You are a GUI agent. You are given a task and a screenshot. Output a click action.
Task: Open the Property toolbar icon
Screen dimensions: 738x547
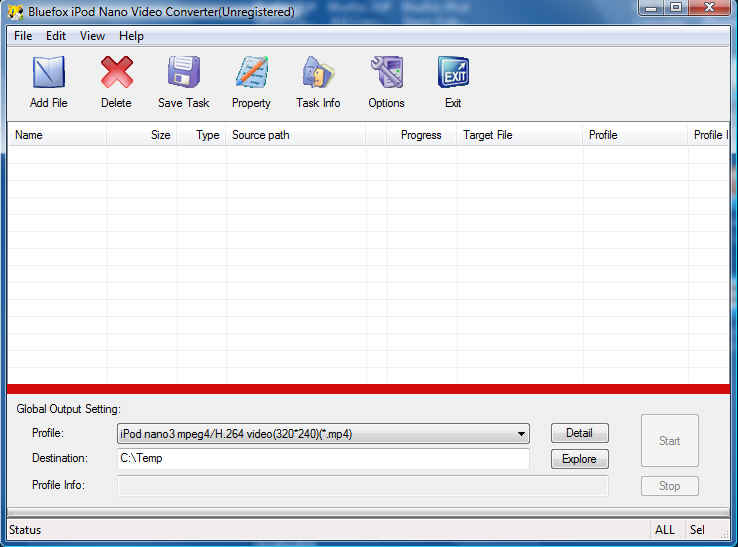tap(251, 72)
